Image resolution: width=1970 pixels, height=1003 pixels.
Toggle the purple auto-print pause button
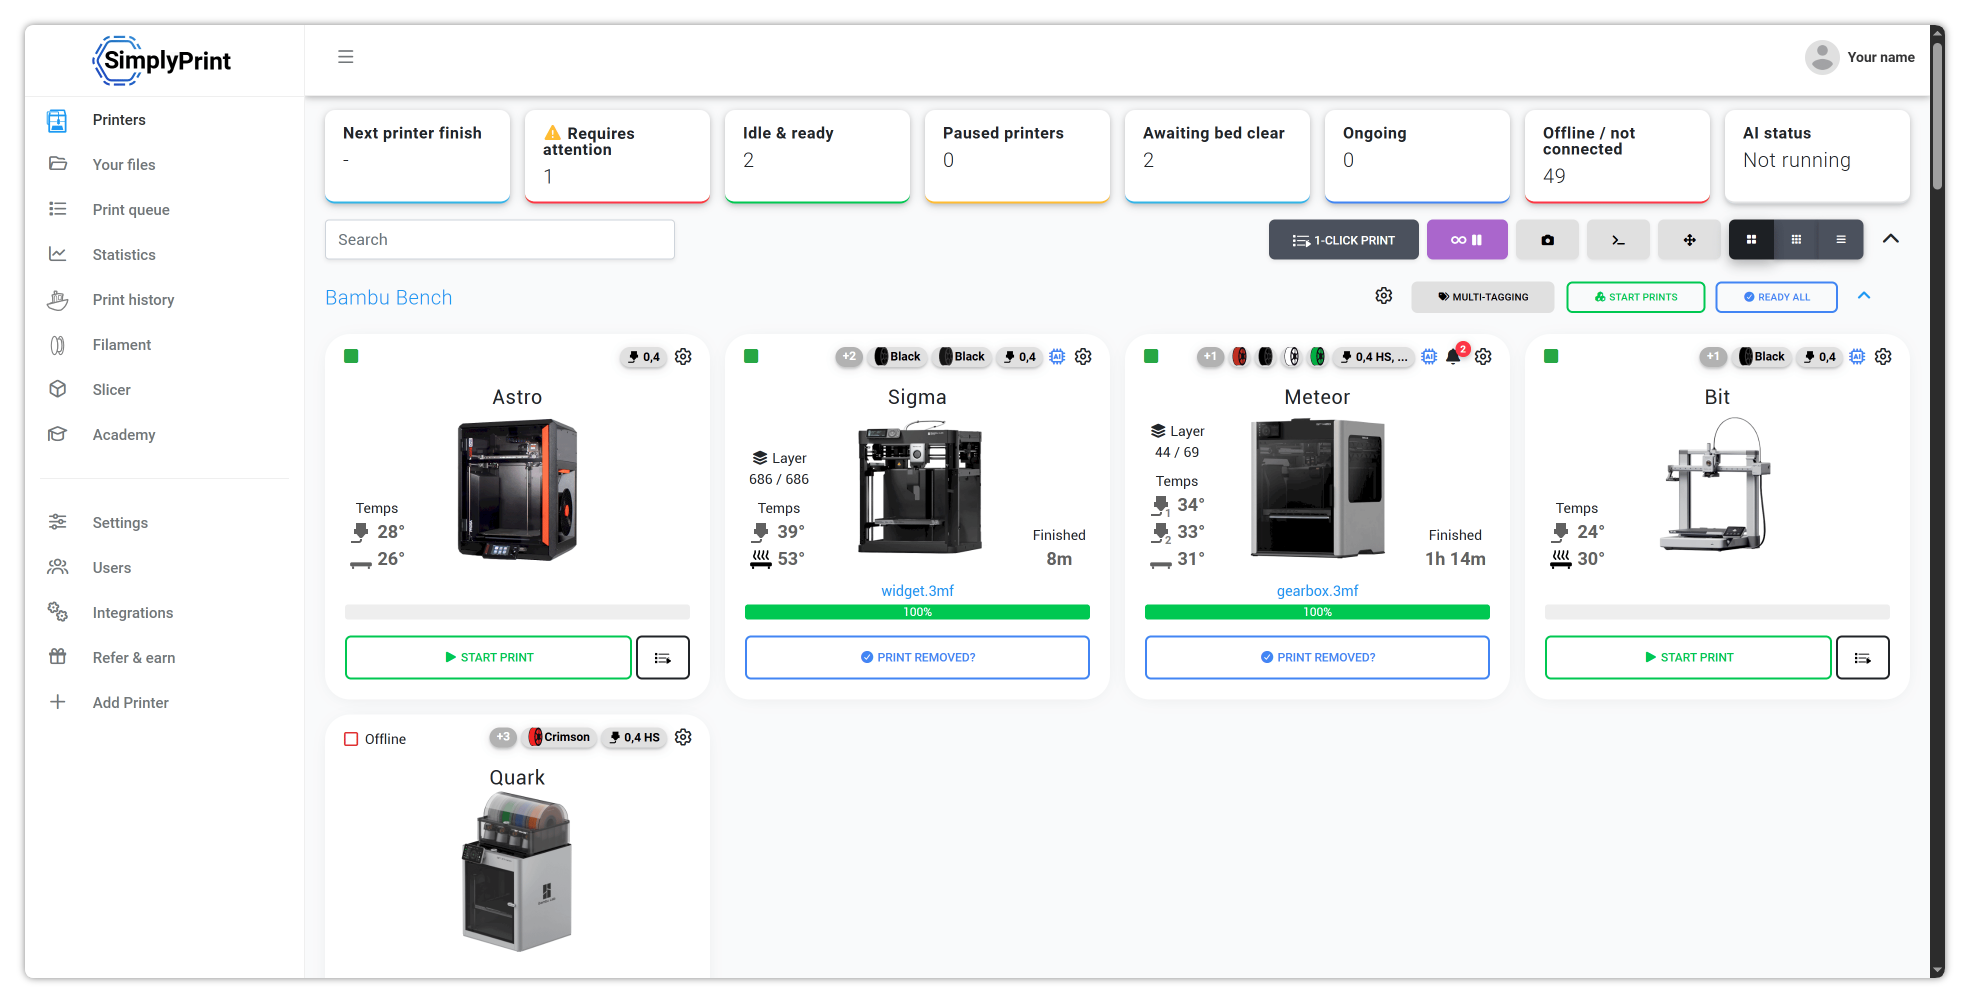[1467, 240]
